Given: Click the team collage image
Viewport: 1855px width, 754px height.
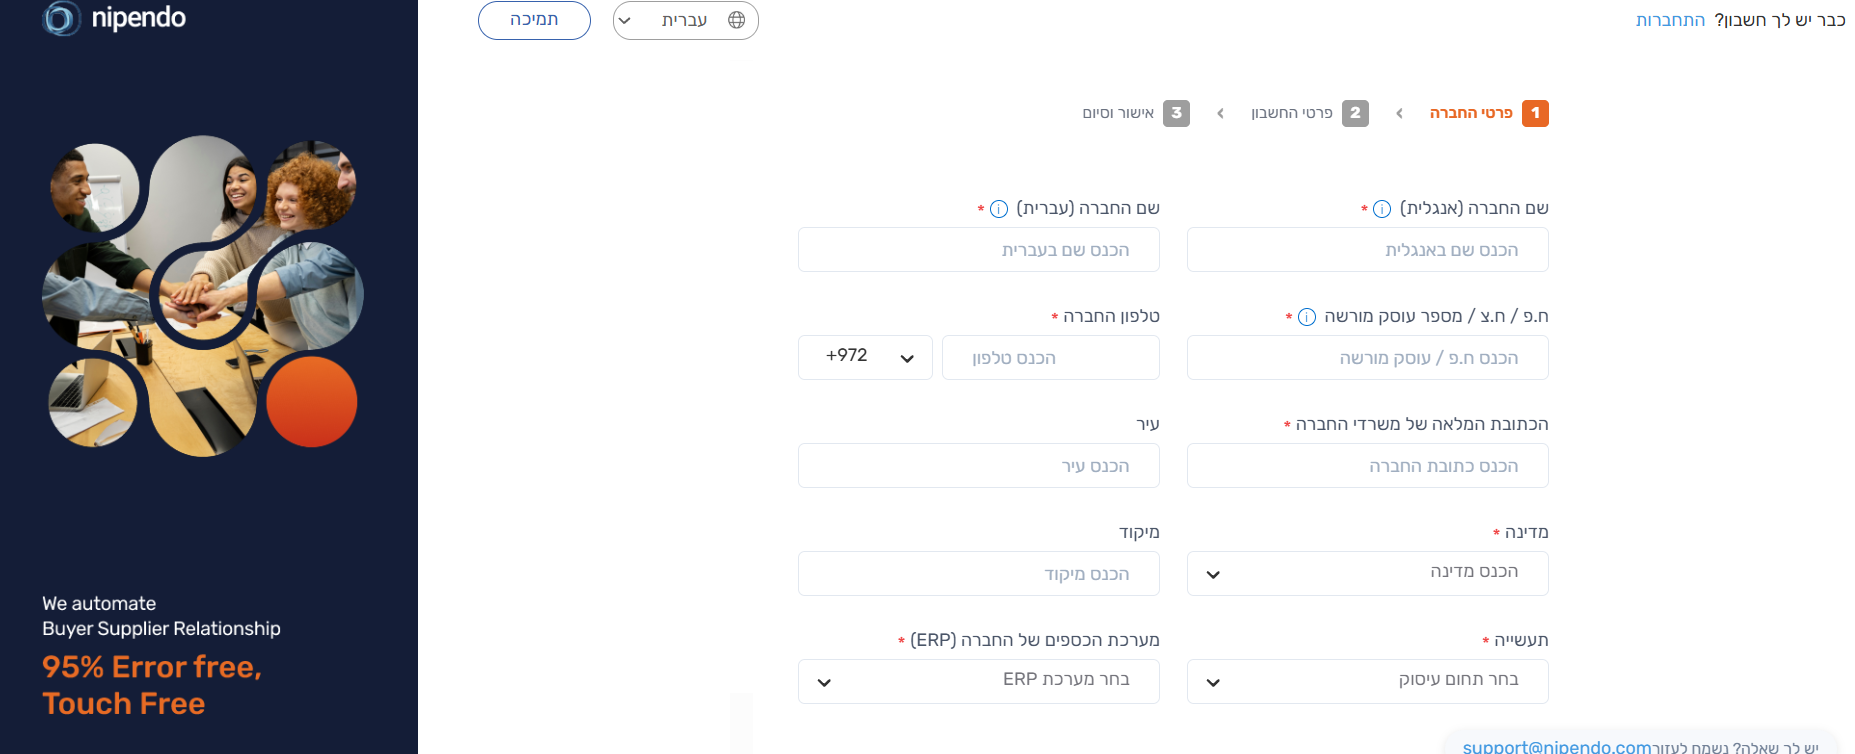Looking at the screenshot, I should [203, 296].
